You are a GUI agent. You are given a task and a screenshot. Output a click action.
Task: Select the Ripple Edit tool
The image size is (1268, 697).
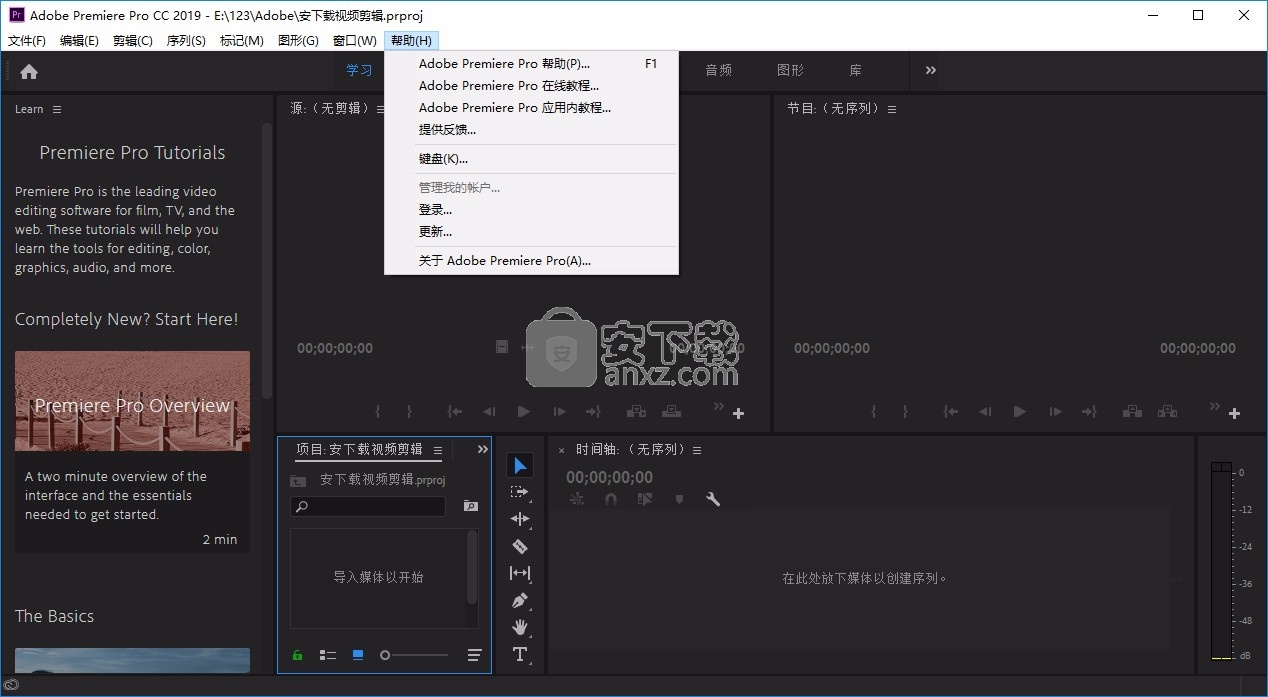[520, 519]
